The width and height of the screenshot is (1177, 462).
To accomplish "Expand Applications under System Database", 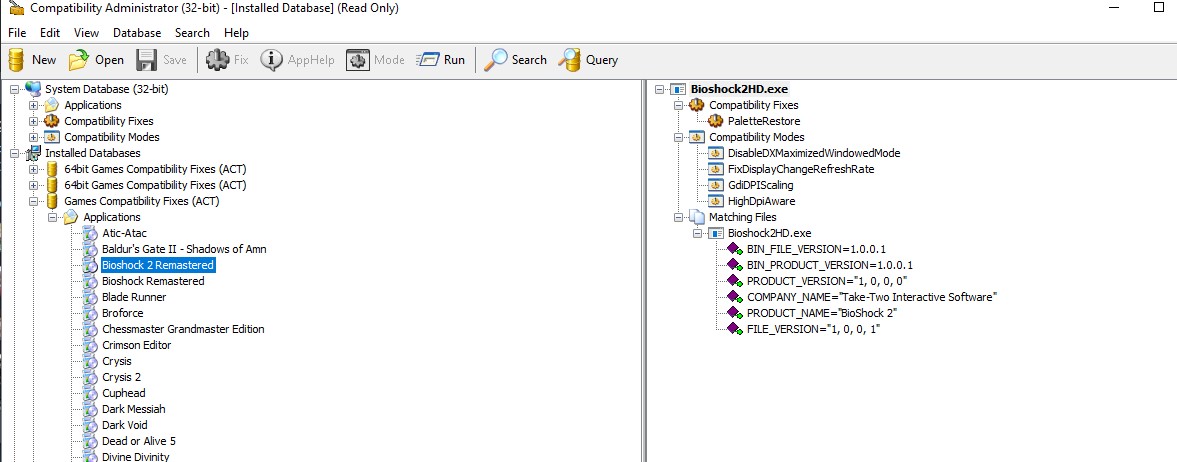I will pos(33,105).
